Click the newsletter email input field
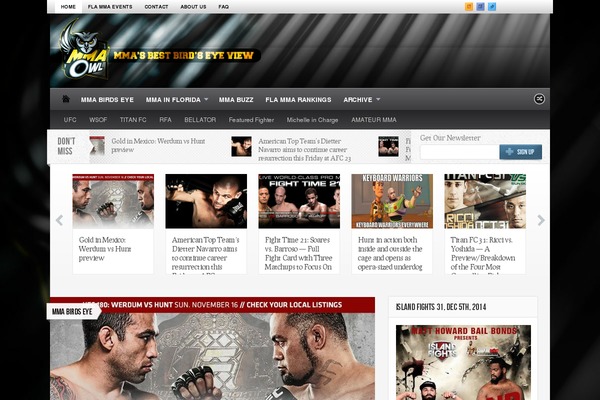The image size is (600, 400). coord(460,152)
